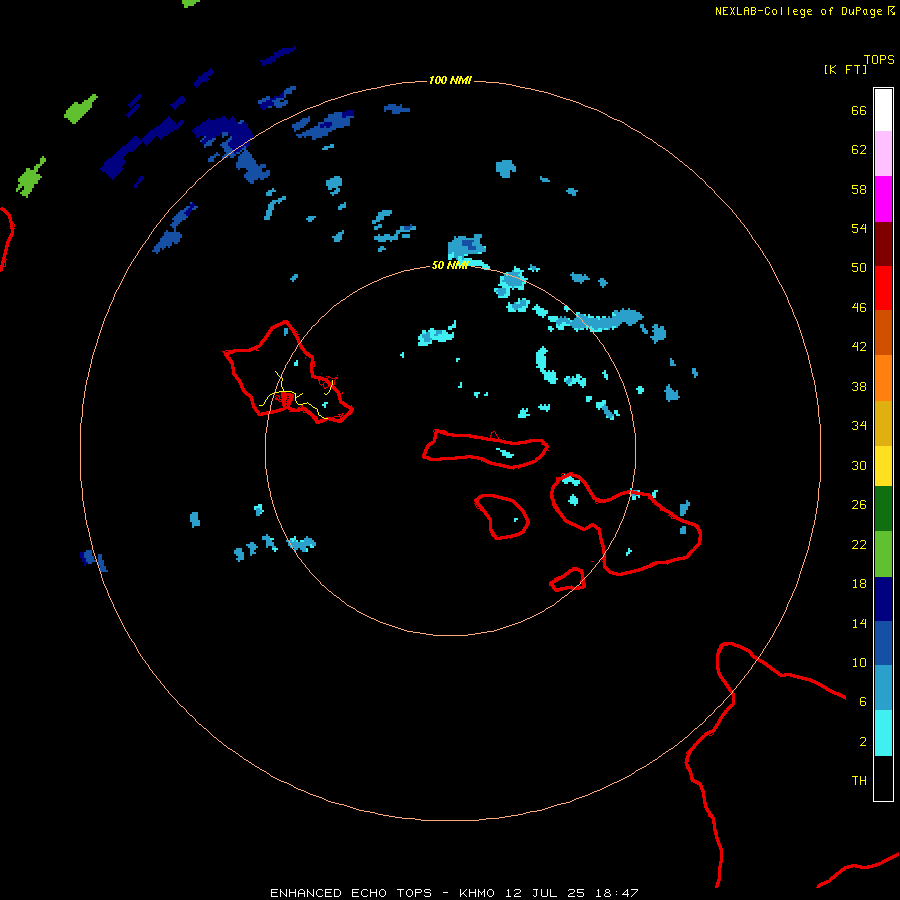Screen dimensions: 900x900
Task: Click the '100 NMI' range ring label
Action: (x=450, y=80)
